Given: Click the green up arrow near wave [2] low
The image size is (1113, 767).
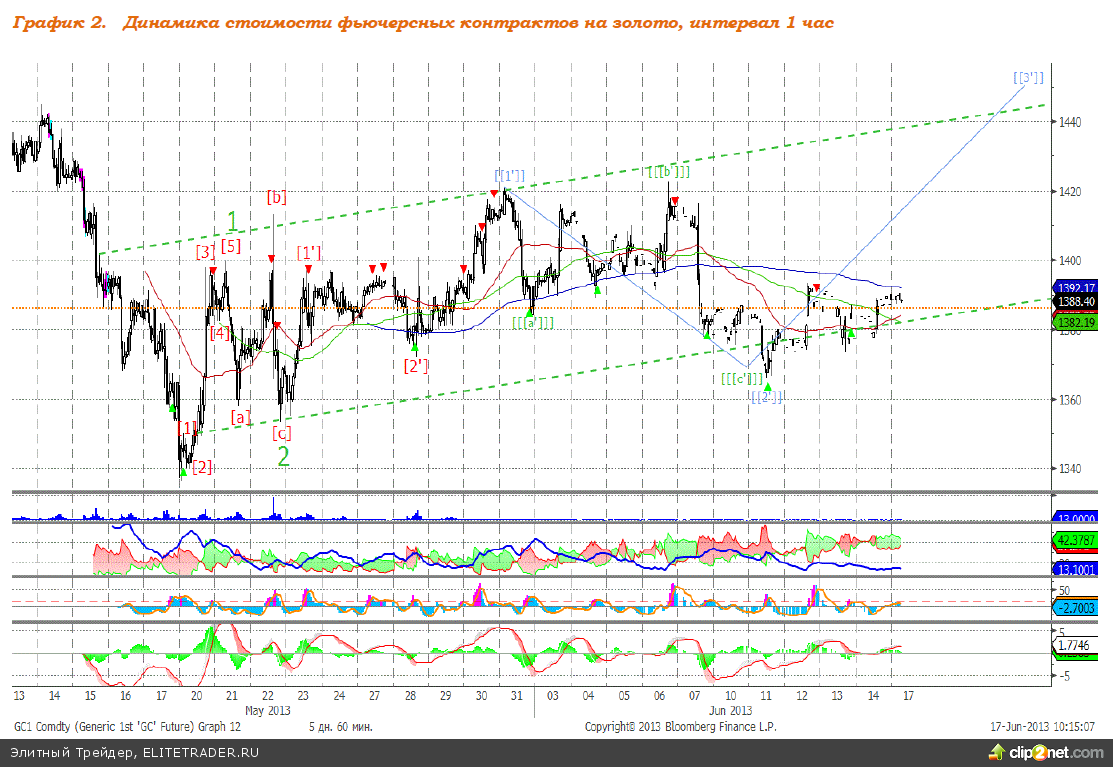Looking at the screenshot, I should coord(183,471).
